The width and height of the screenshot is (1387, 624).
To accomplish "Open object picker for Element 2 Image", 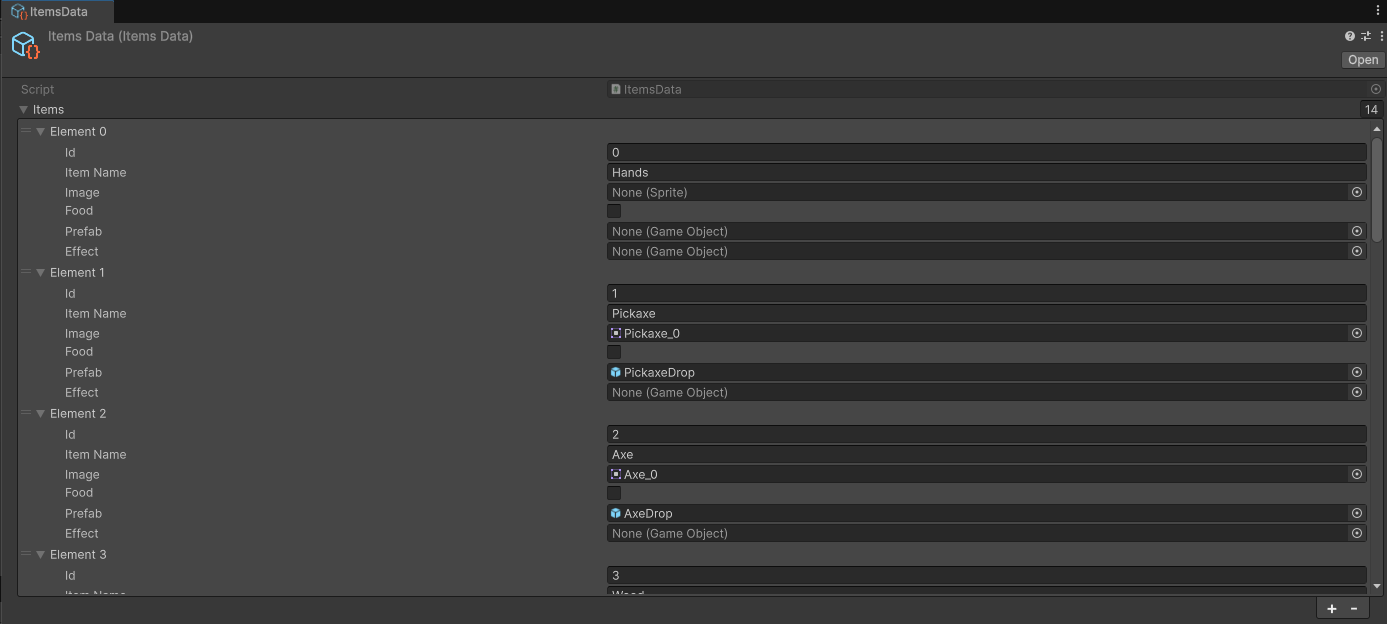I will pos(1357,474).
